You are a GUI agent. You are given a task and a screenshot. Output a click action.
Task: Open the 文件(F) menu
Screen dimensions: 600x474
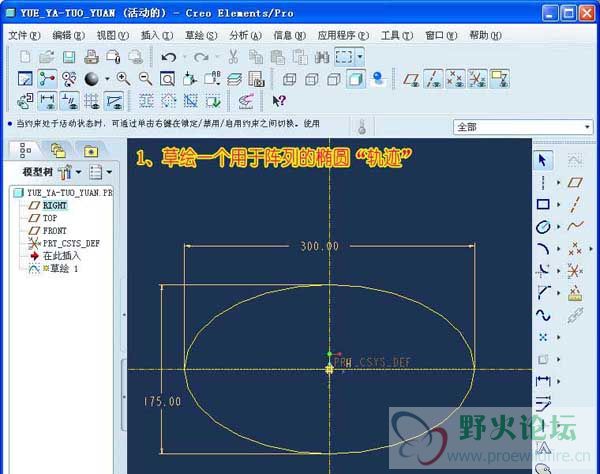coord(24,36)
